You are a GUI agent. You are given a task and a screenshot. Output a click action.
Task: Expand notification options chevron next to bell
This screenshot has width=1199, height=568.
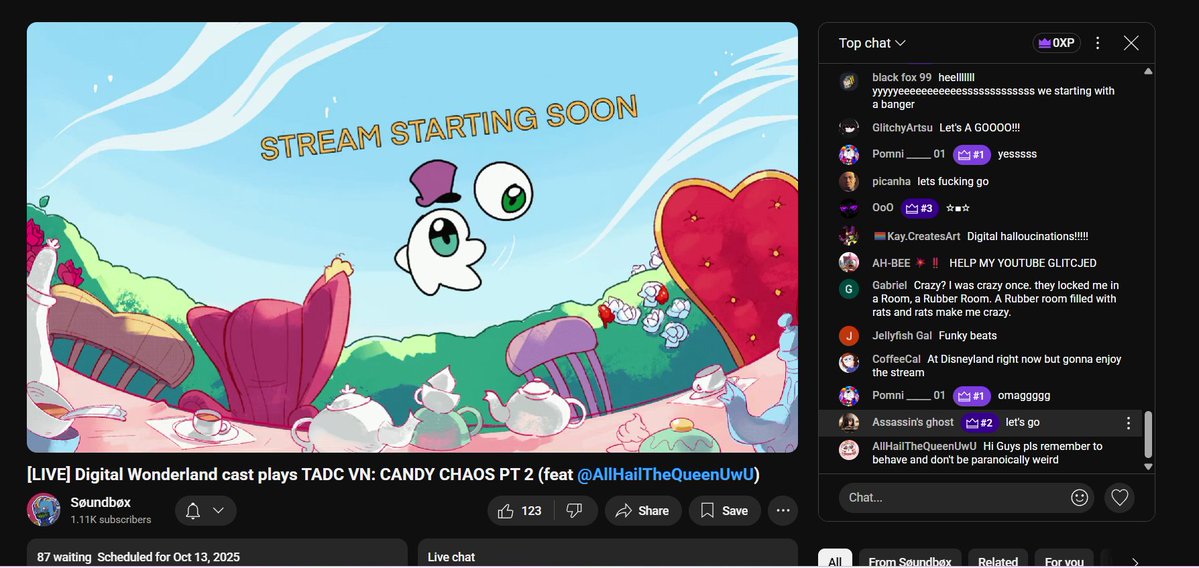pos(219,511)
